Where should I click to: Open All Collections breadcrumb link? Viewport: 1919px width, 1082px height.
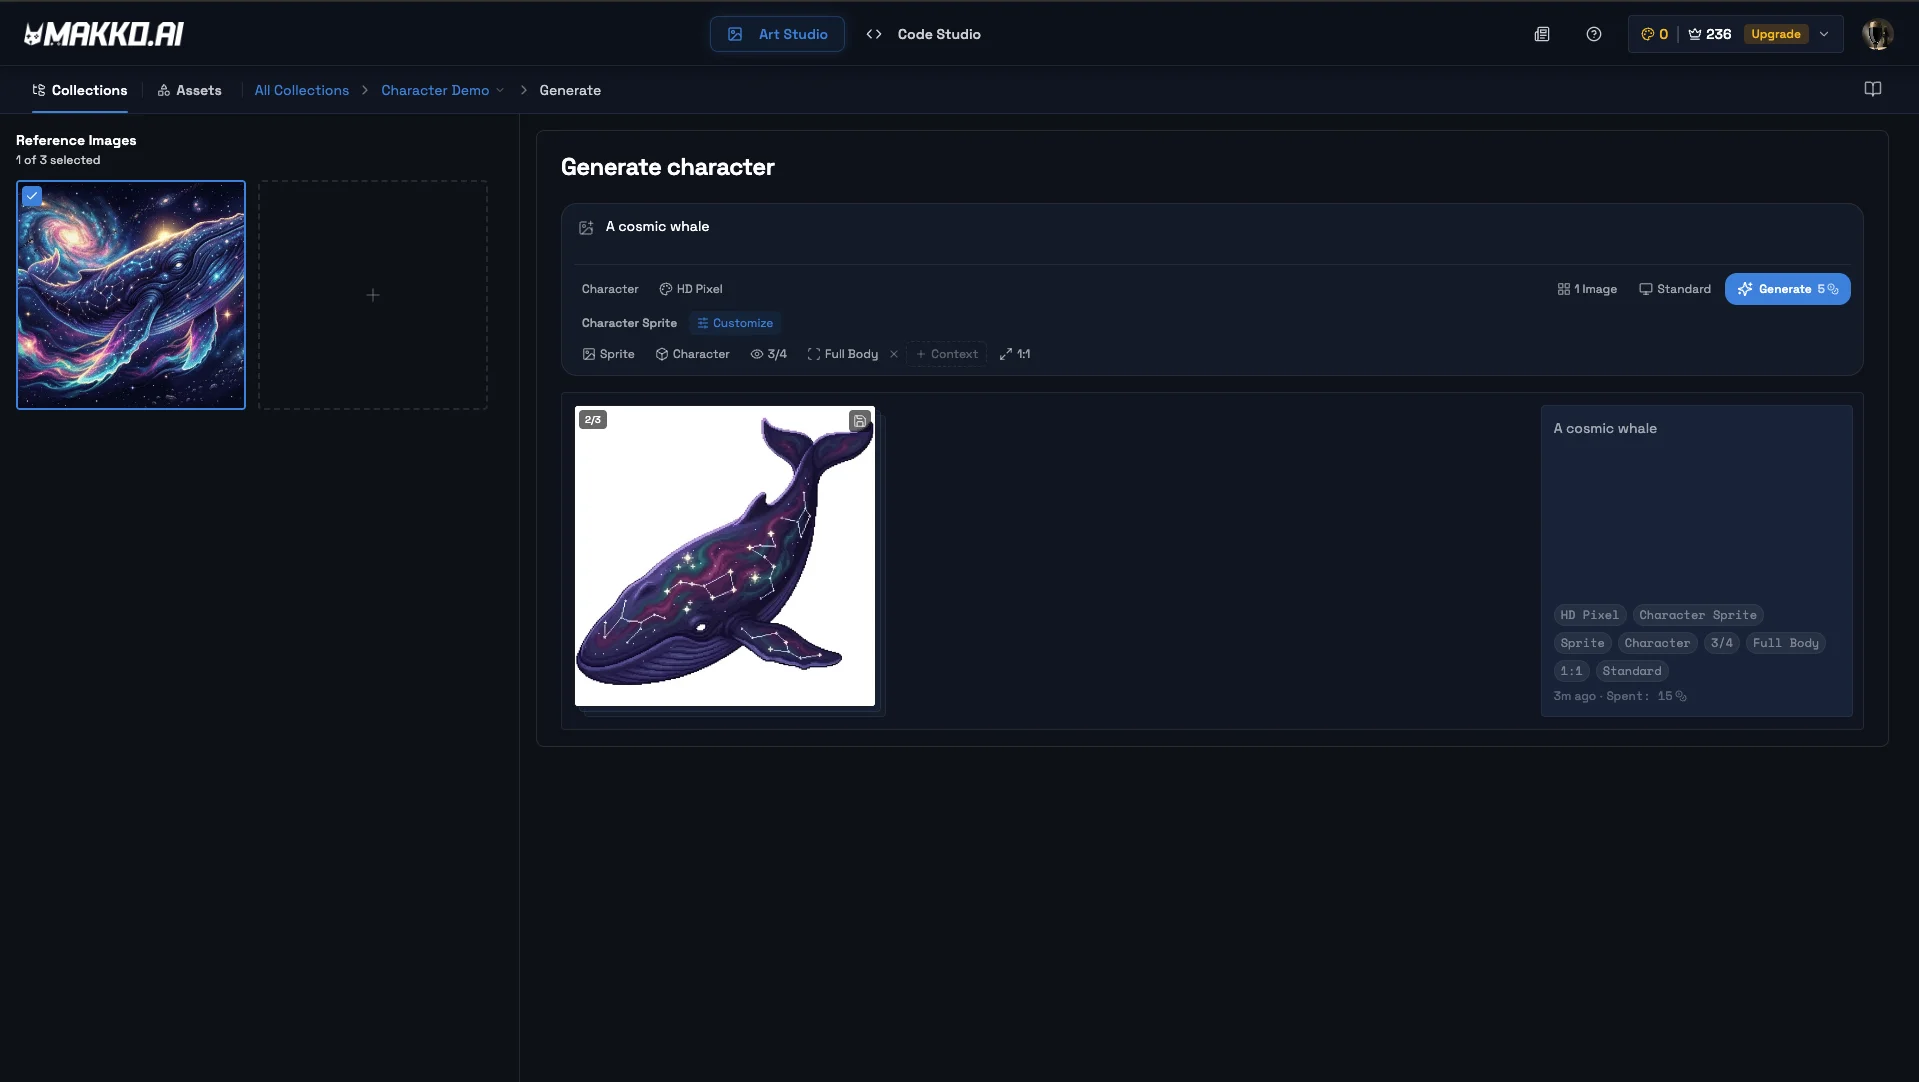pyautogui.click(x=301, y=90)
